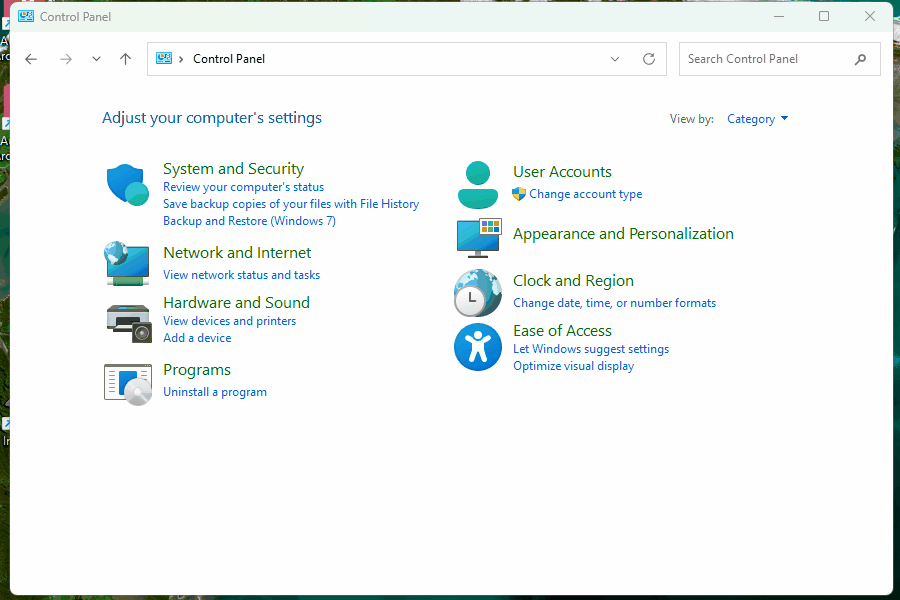The width and height of the screenshot is (900, 600).
Task: Go forward with the forward arrow
Action: 66,59
